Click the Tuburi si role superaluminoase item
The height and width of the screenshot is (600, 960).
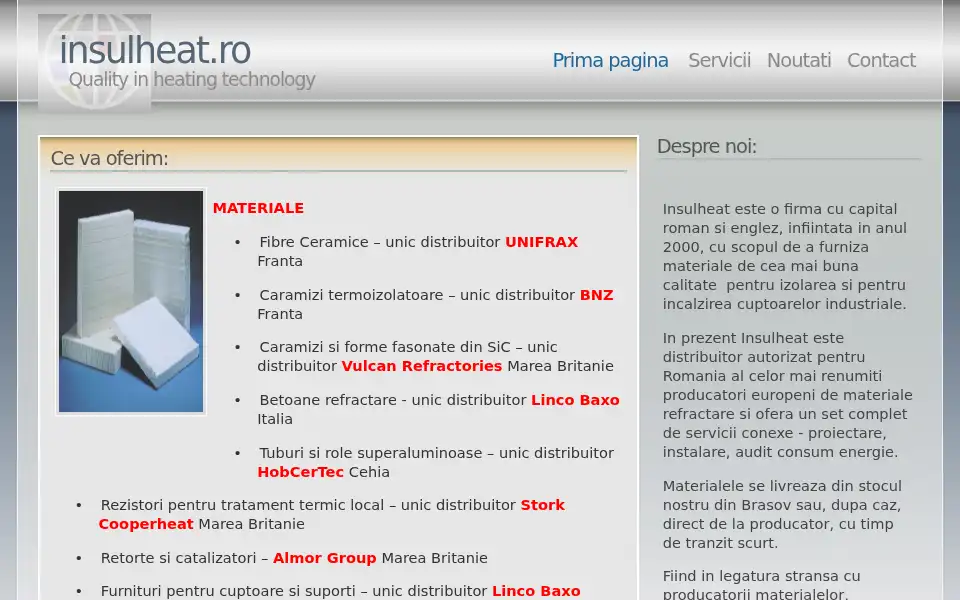[x=435, y=462]
